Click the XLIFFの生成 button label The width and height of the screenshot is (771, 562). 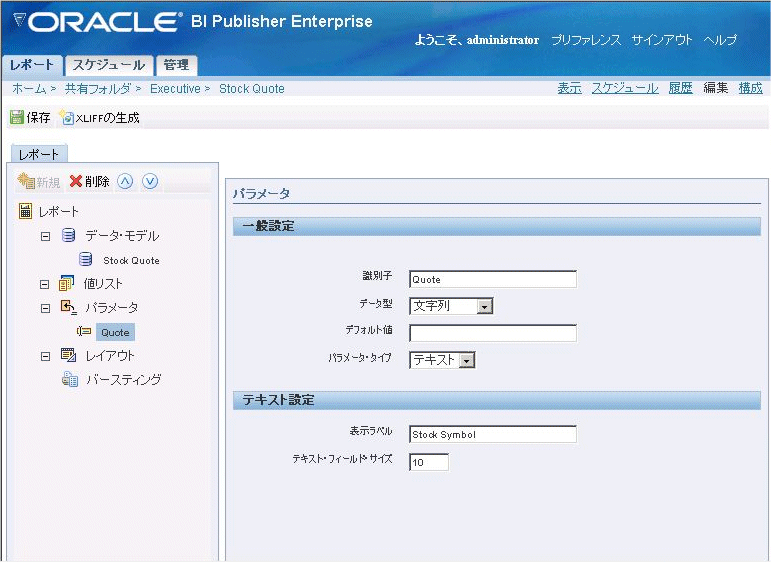[x=108, y=118]
